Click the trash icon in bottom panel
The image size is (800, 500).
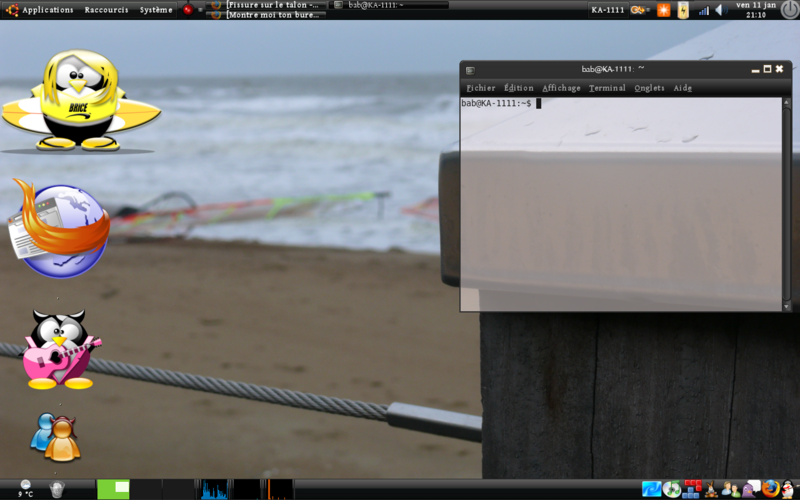point(57,489)
